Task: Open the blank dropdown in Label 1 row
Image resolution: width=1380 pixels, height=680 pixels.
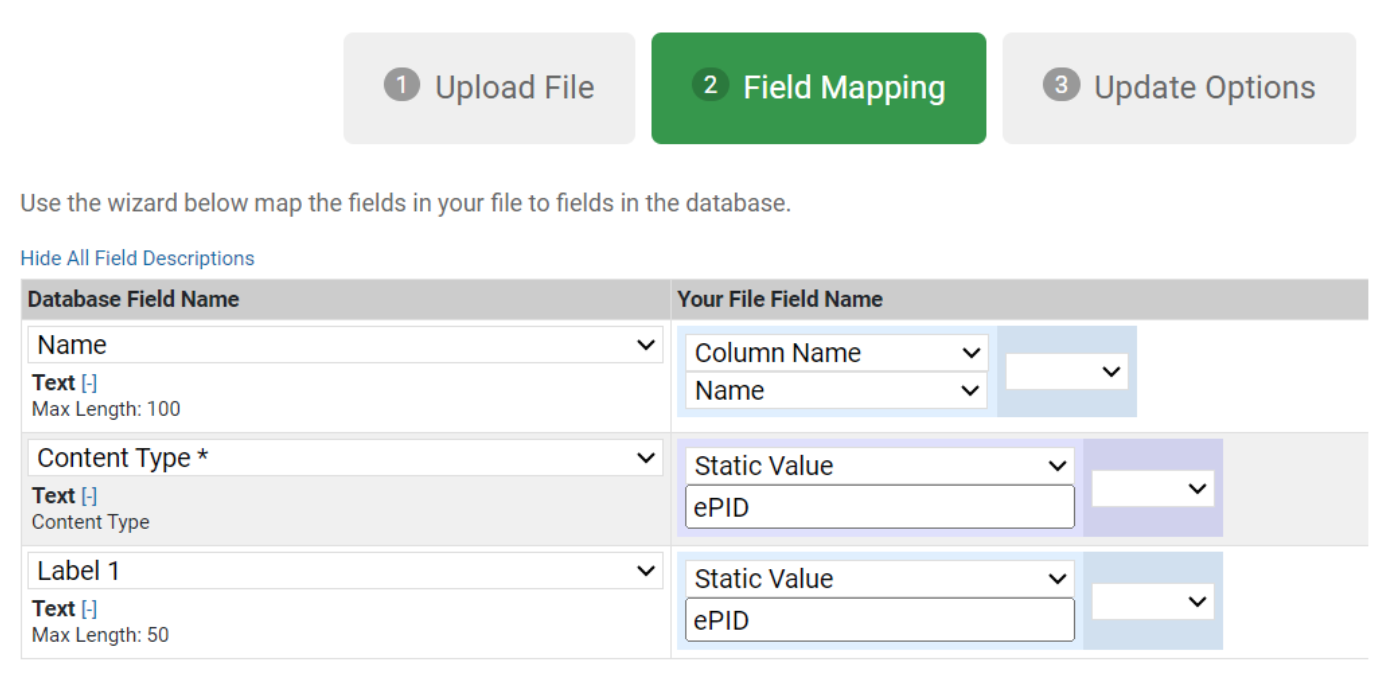Action: point(1153,601)
